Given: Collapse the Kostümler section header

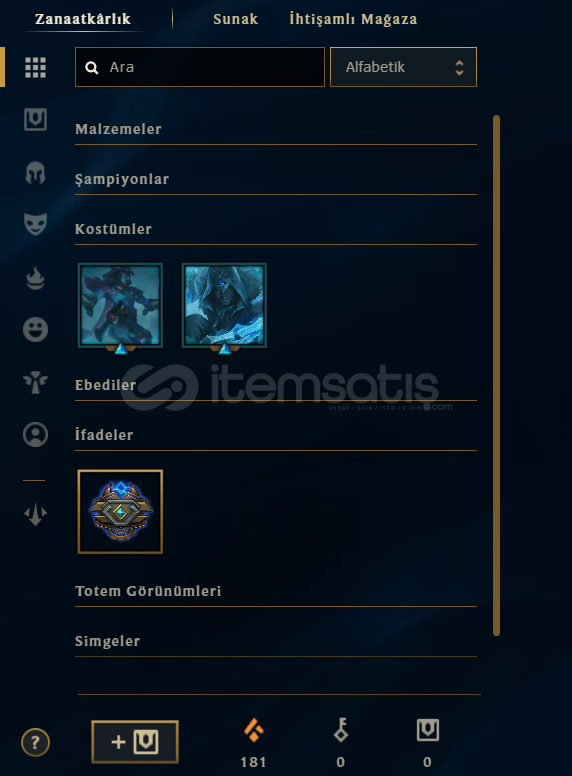Looking at the screenshot, I should [276, 230].
